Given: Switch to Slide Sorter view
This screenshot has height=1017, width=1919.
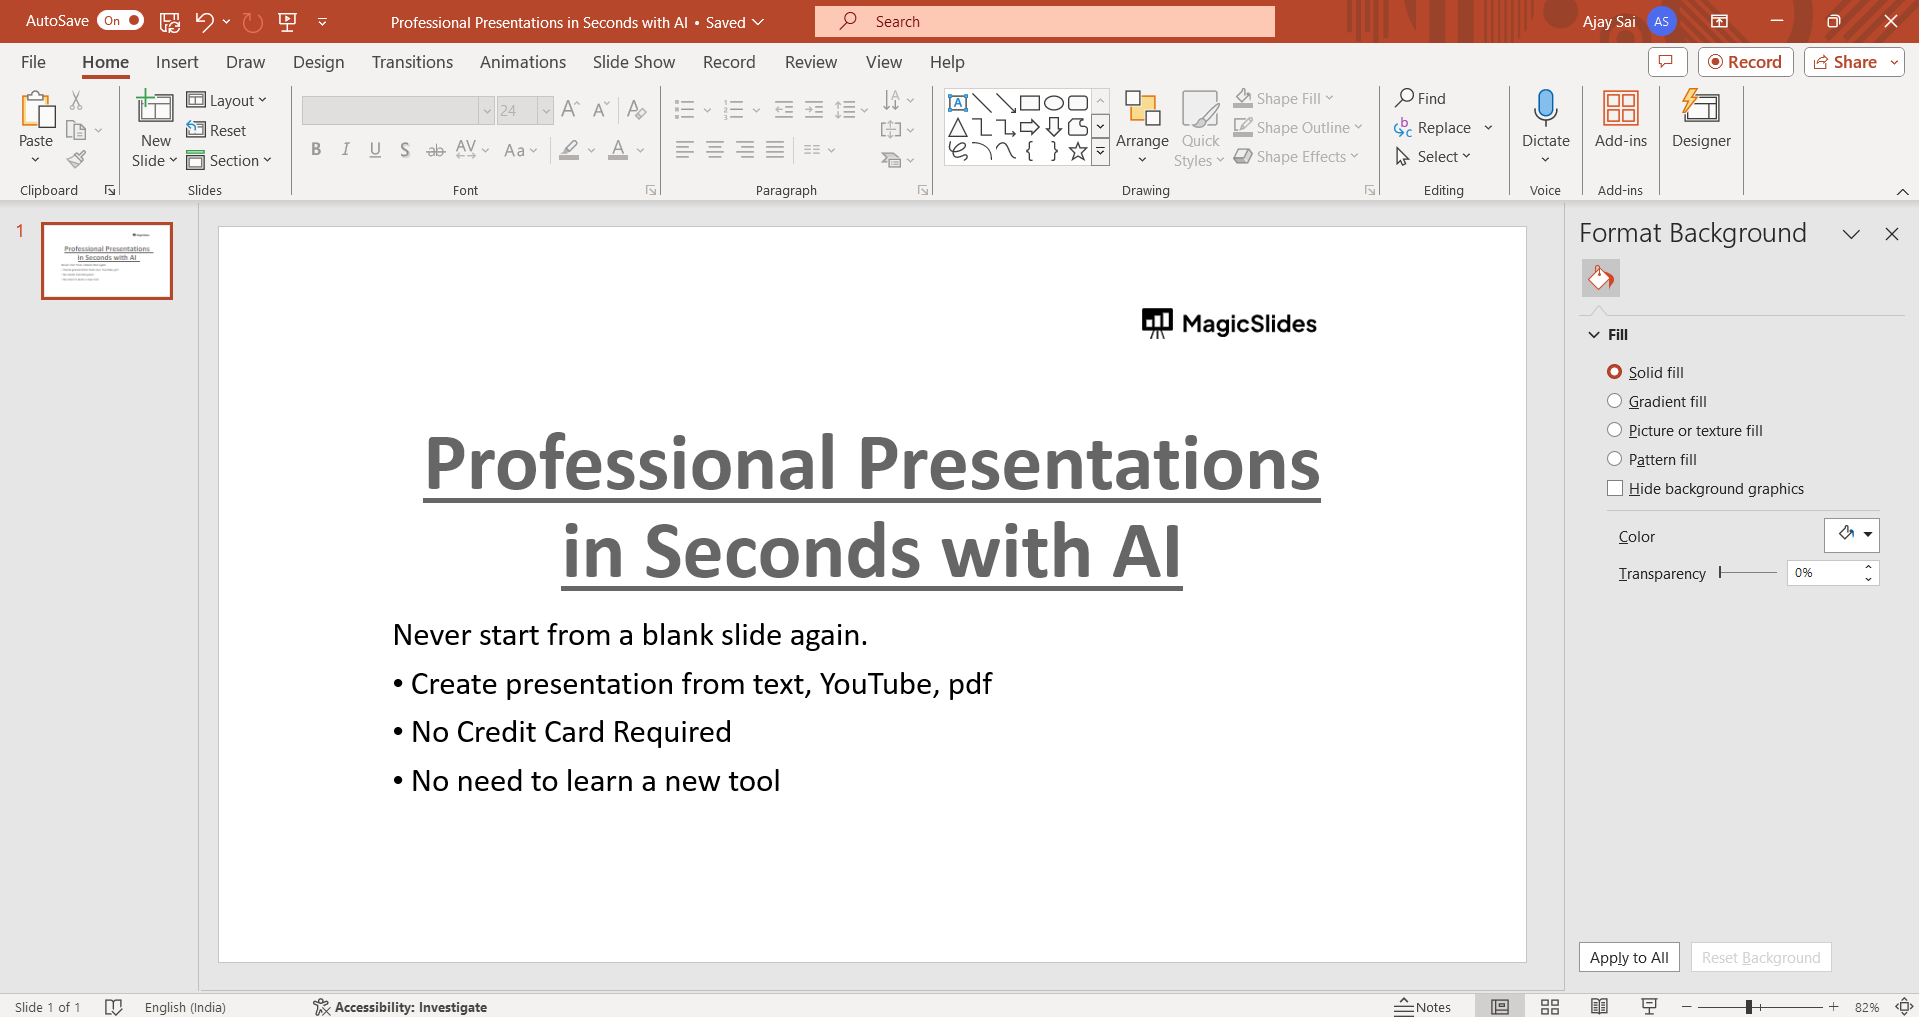Looking at the screenshot, I should (1550, 1006).
